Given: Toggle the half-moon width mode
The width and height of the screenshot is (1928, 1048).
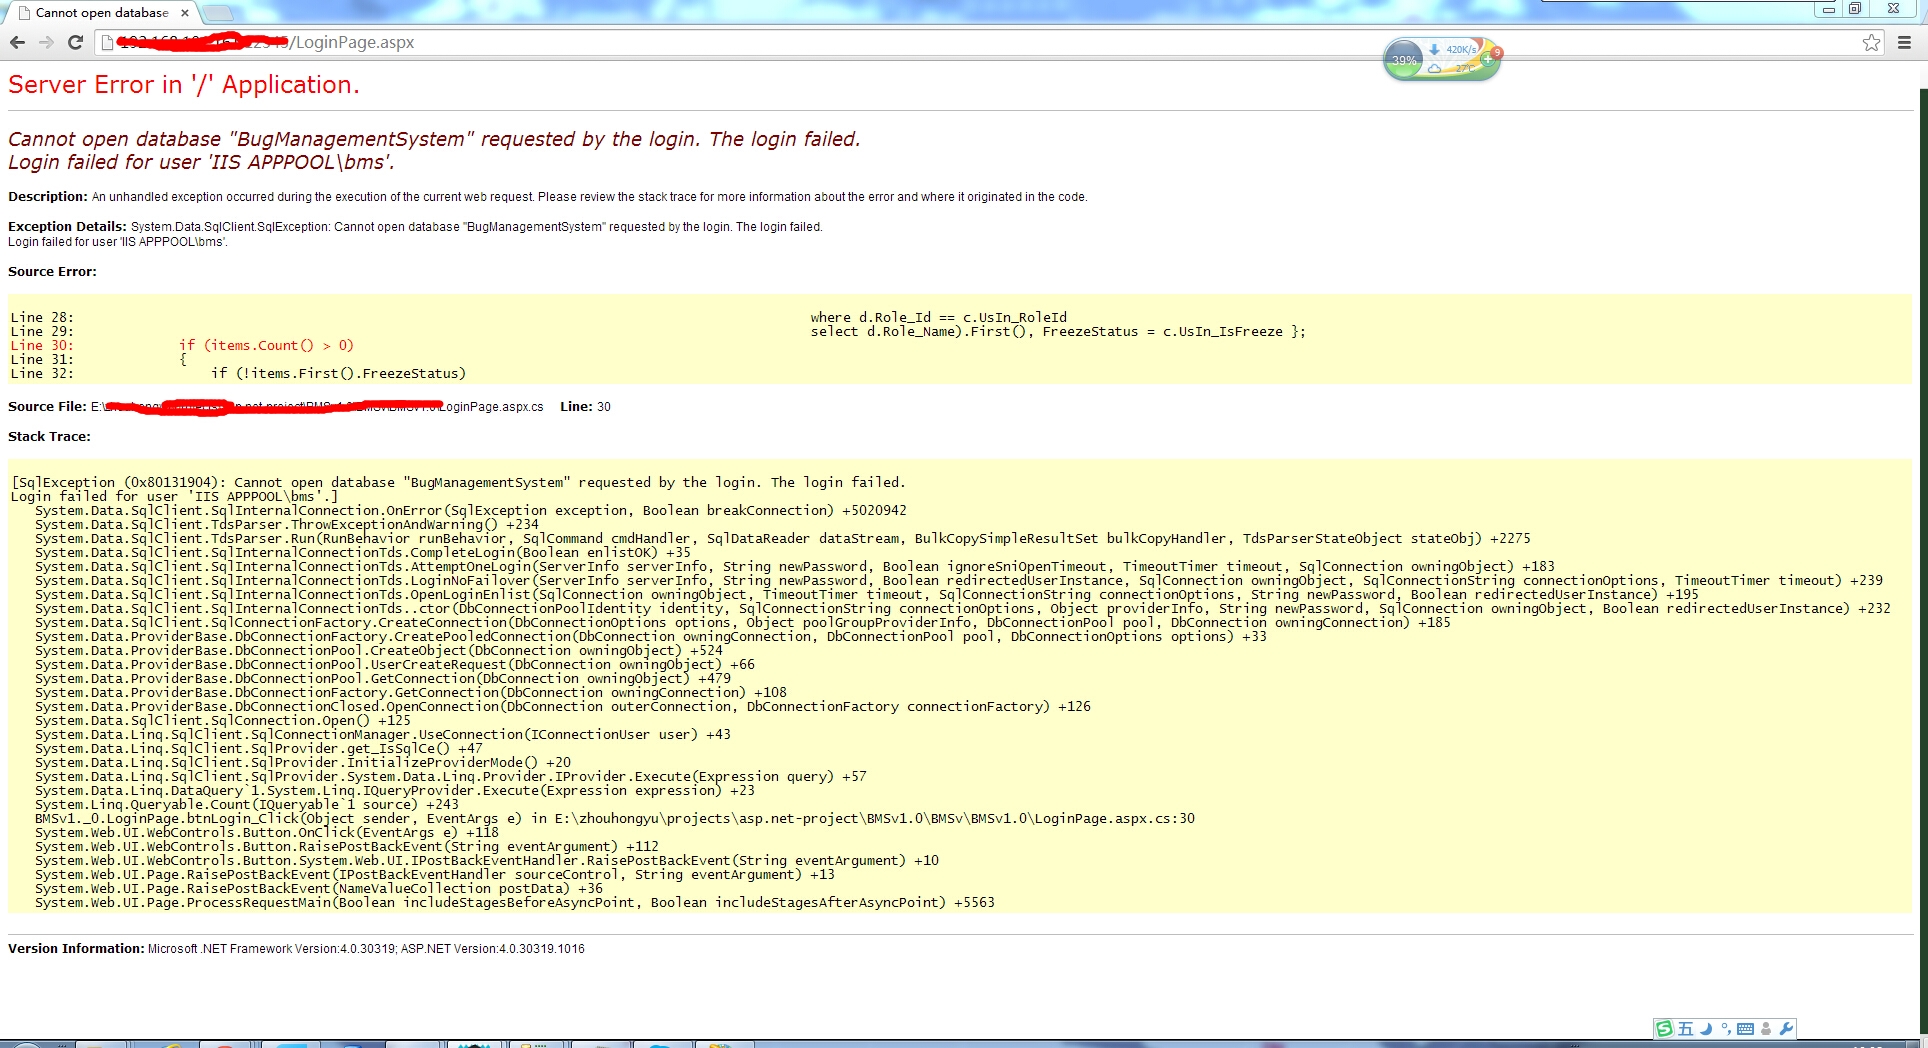Looking at the screenshot, I should coord(1706,1028).
